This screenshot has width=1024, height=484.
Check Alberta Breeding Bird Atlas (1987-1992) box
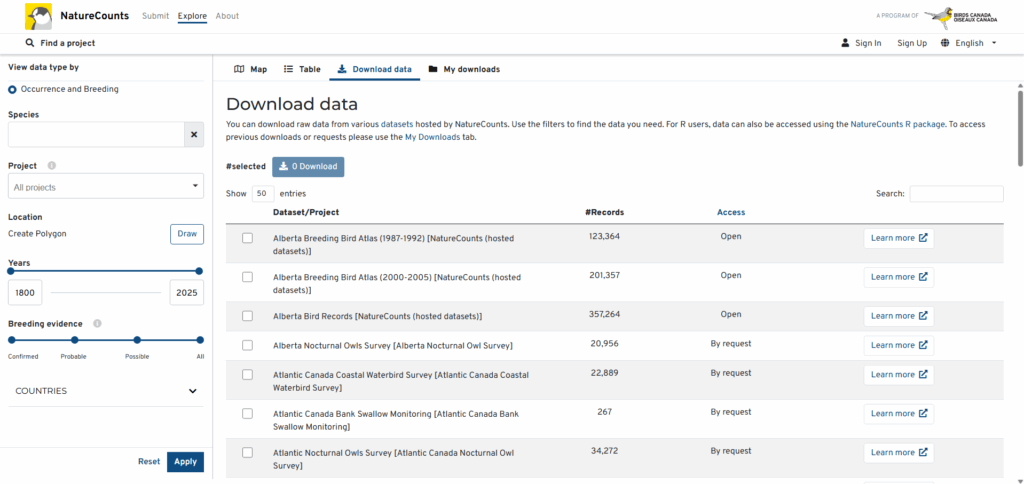pos(248,238)
